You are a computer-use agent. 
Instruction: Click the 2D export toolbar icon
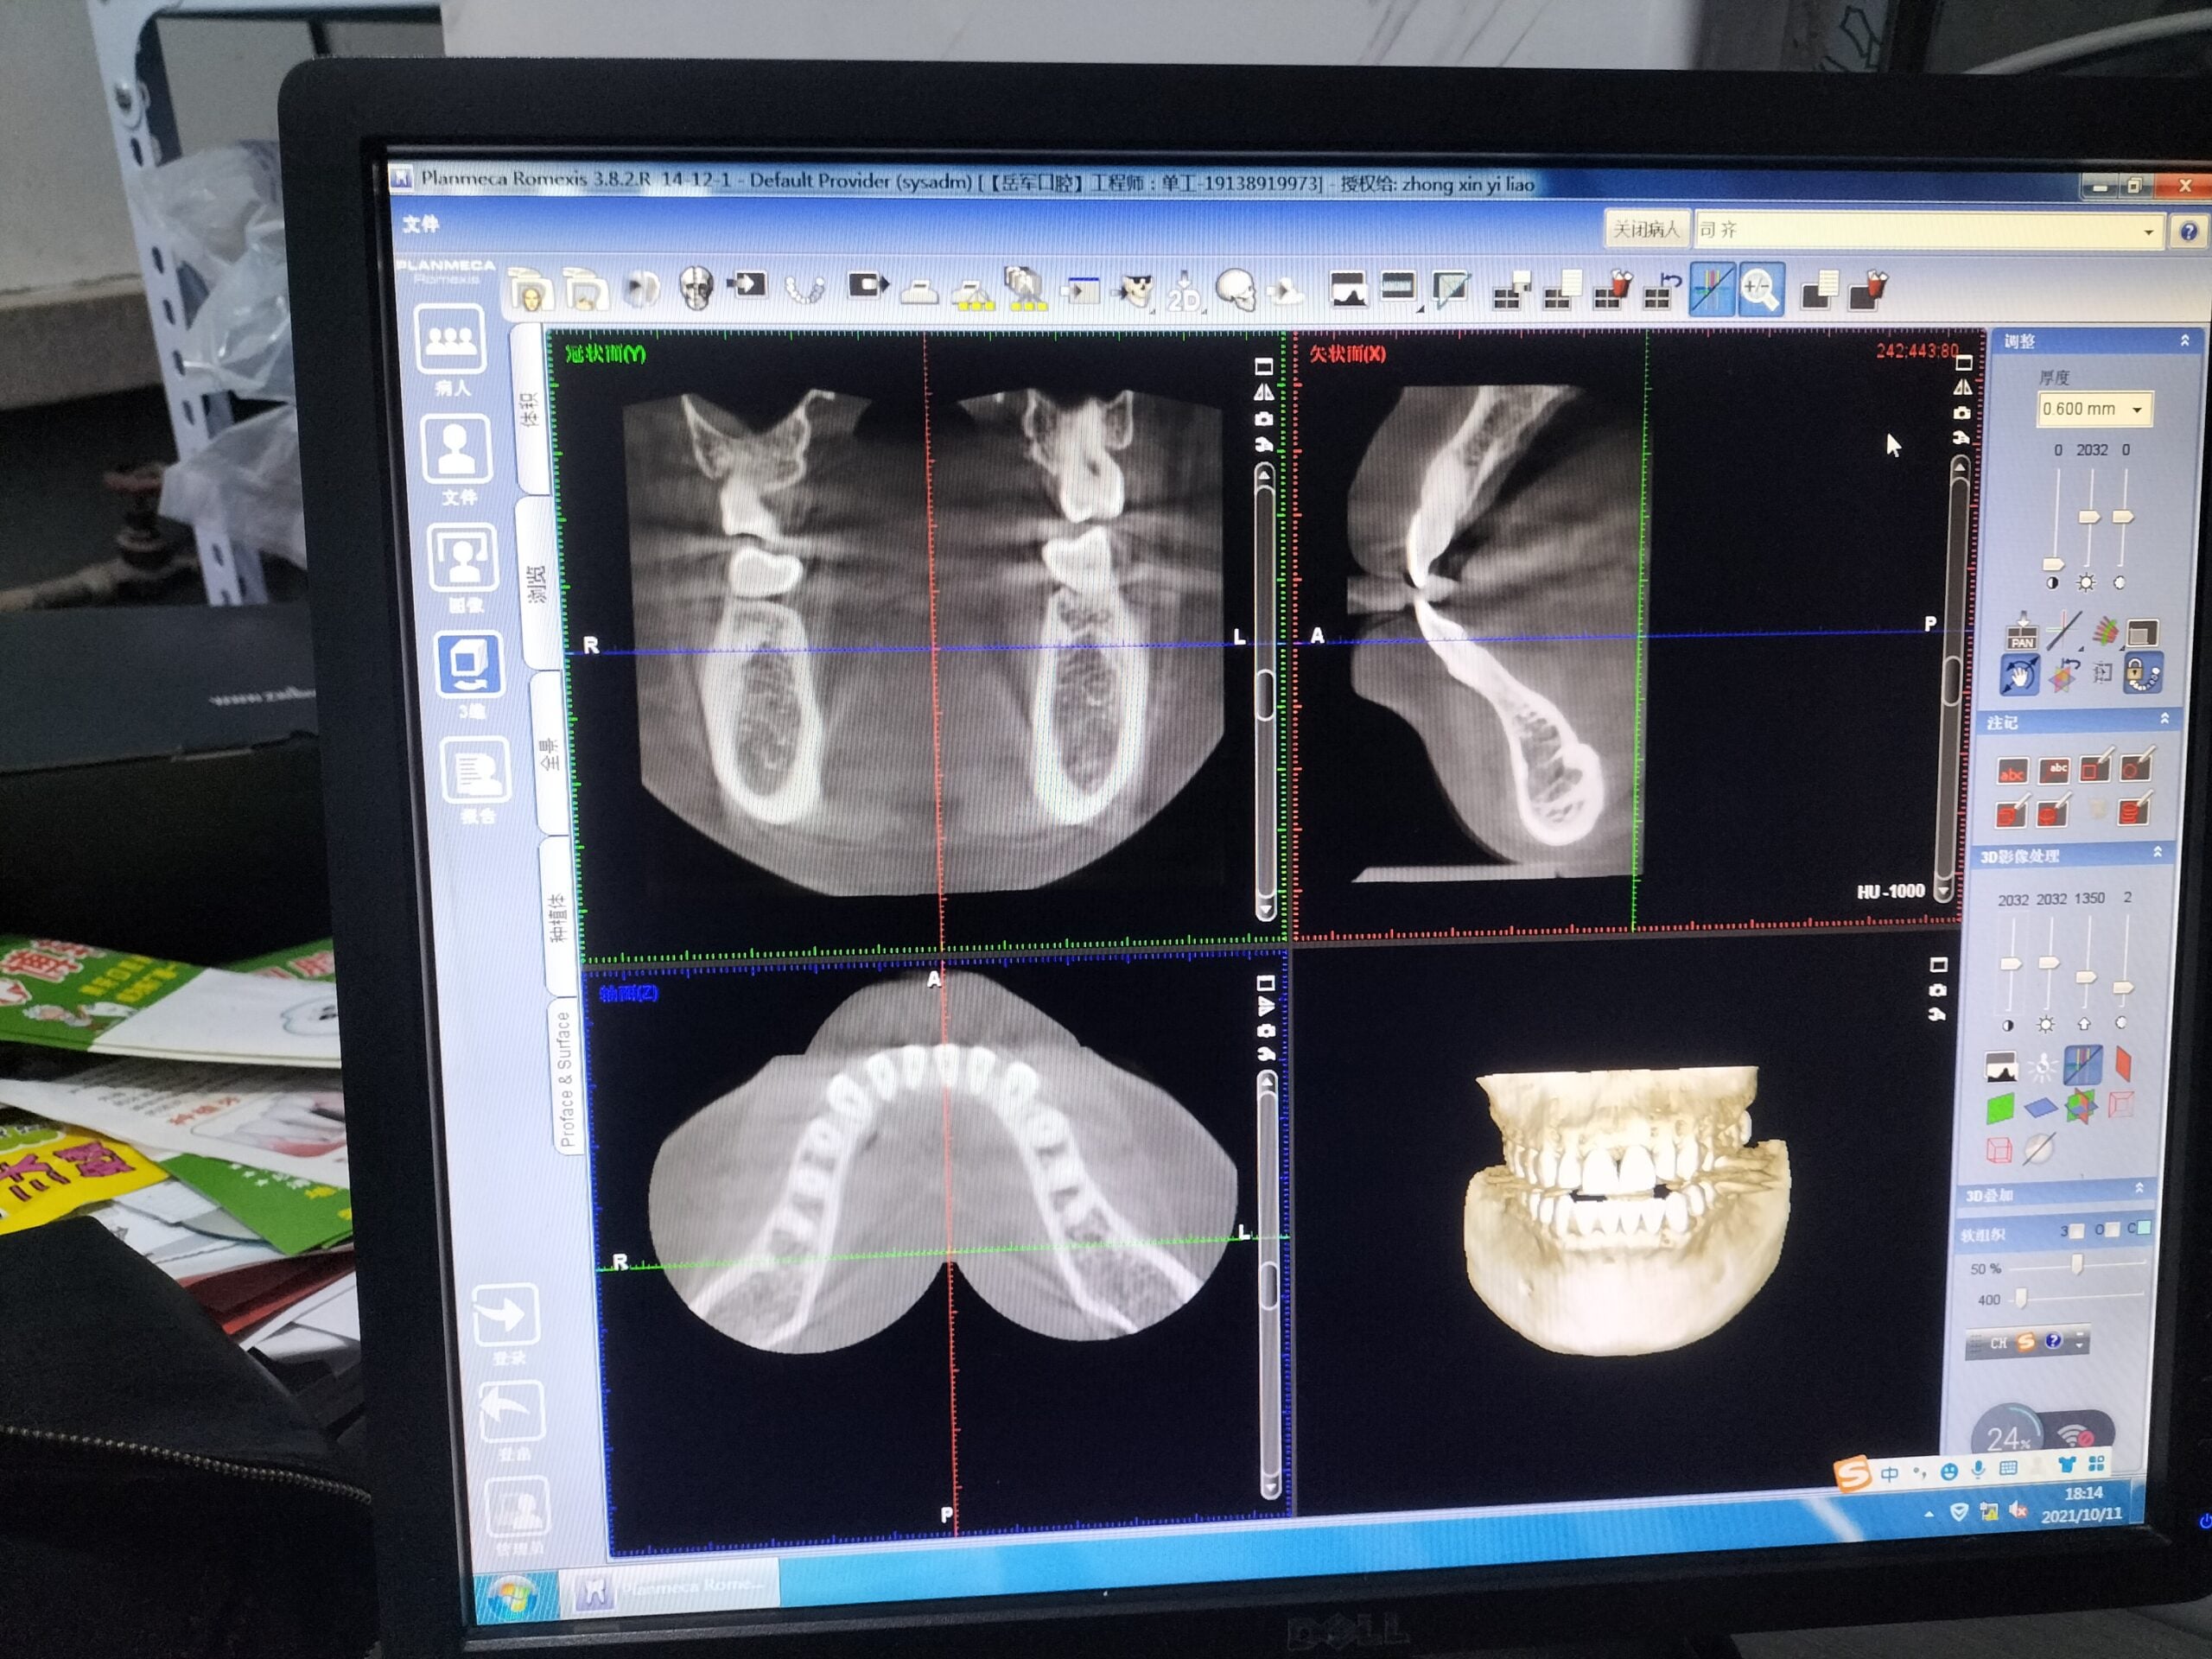1184,292
